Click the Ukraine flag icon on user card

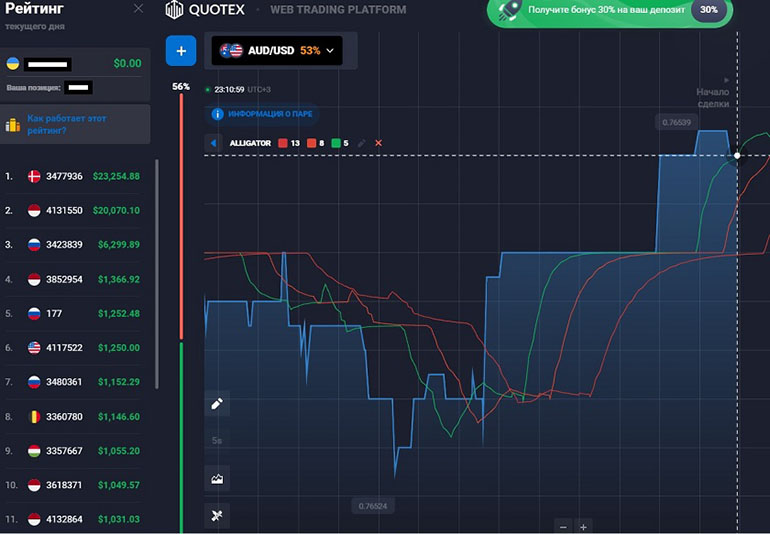13,63
